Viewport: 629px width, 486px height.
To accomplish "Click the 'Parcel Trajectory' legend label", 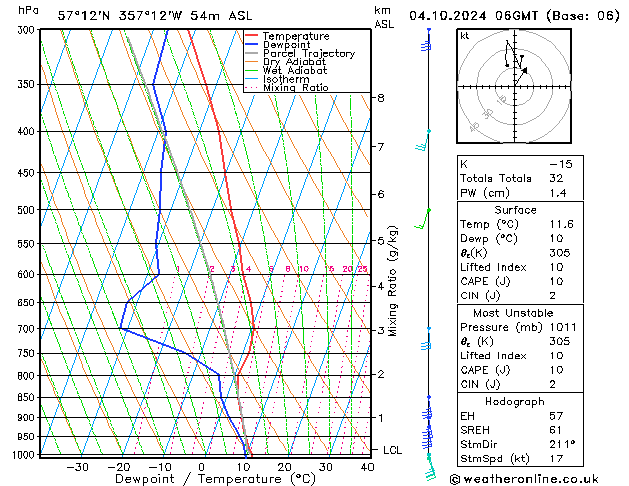I will [x=309, y=53].
